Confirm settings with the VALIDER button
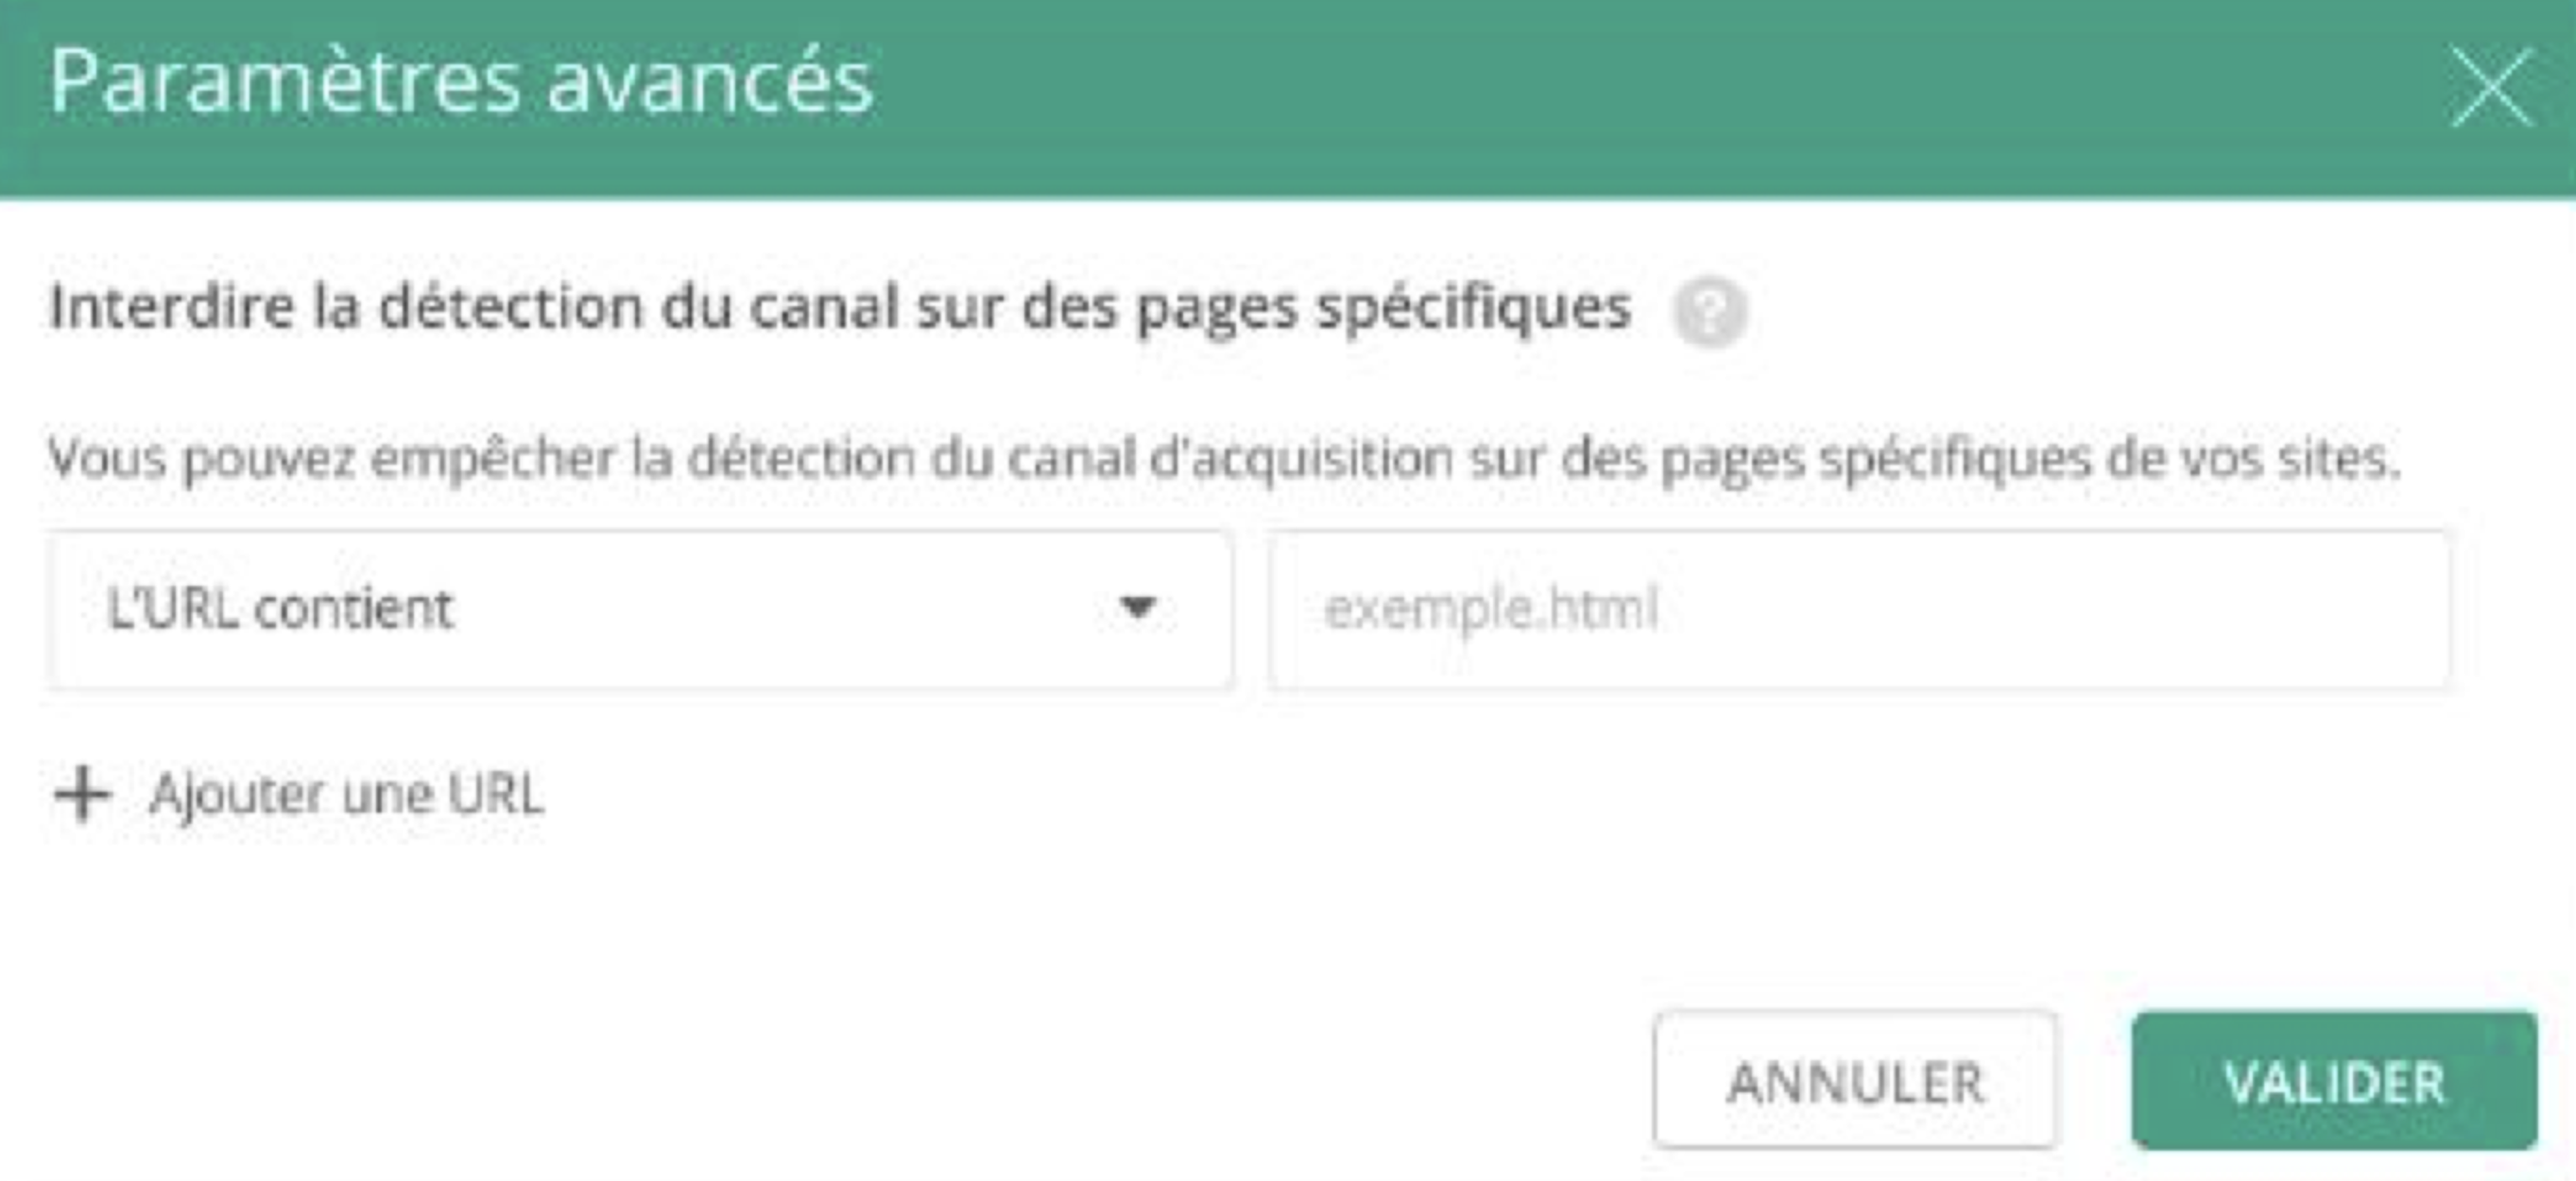Image resolution: width=2576 pixels, height=1181 pixels. point(2334,1080)
